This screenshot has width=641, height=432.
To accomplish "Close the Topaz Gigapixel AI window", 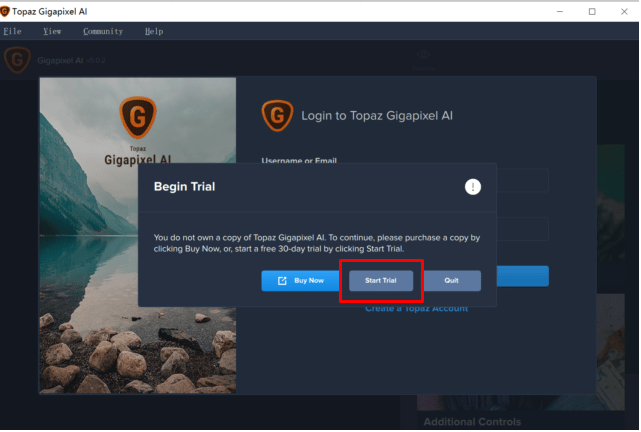I will 625,11.
